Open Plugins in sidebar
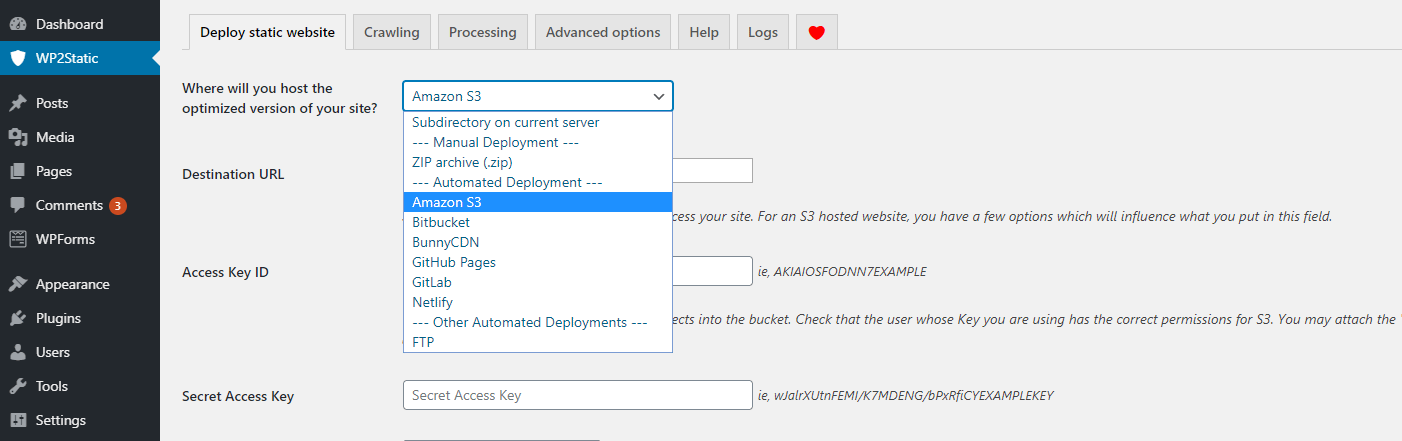Screen dimensions: 1402x441 80,318
